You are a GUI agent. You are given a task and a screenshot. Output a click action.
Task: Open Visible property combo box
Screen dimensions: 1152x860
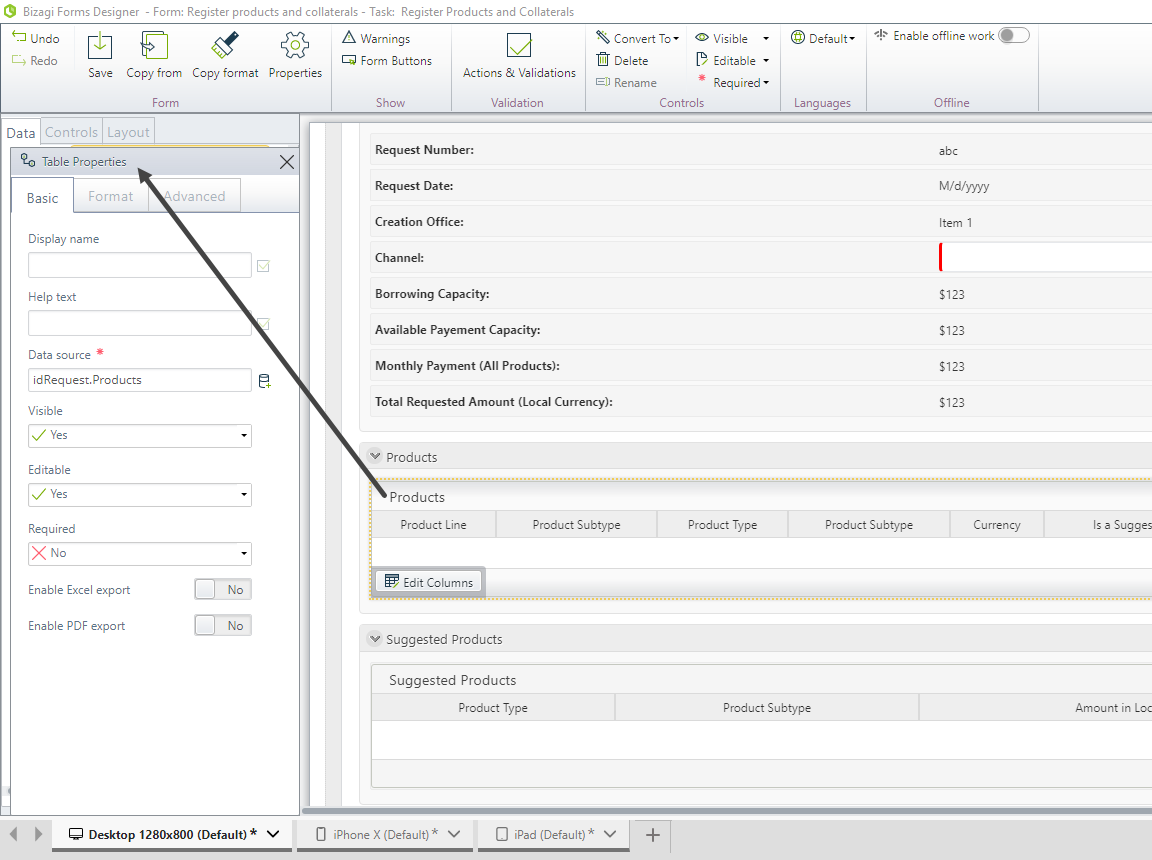140,436
